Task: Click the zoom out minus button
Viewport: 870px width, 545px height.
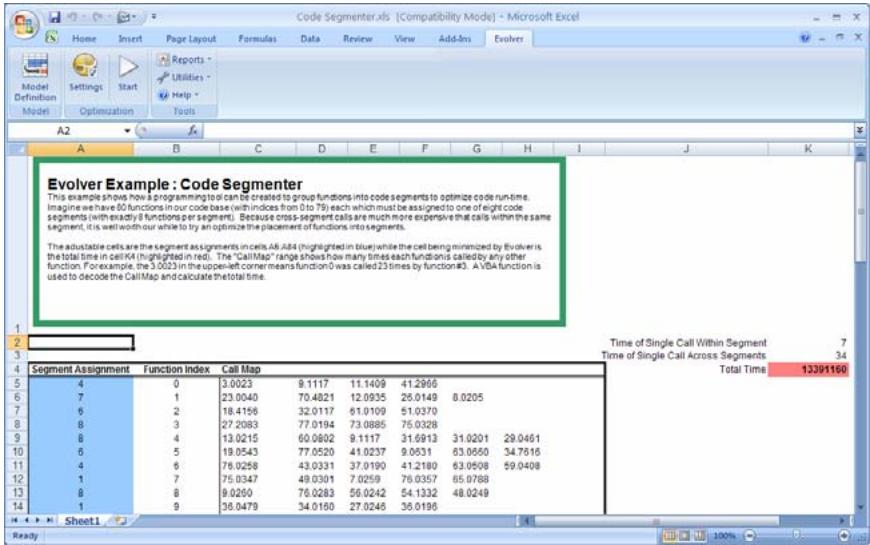Action: click(x=750, y=536)
